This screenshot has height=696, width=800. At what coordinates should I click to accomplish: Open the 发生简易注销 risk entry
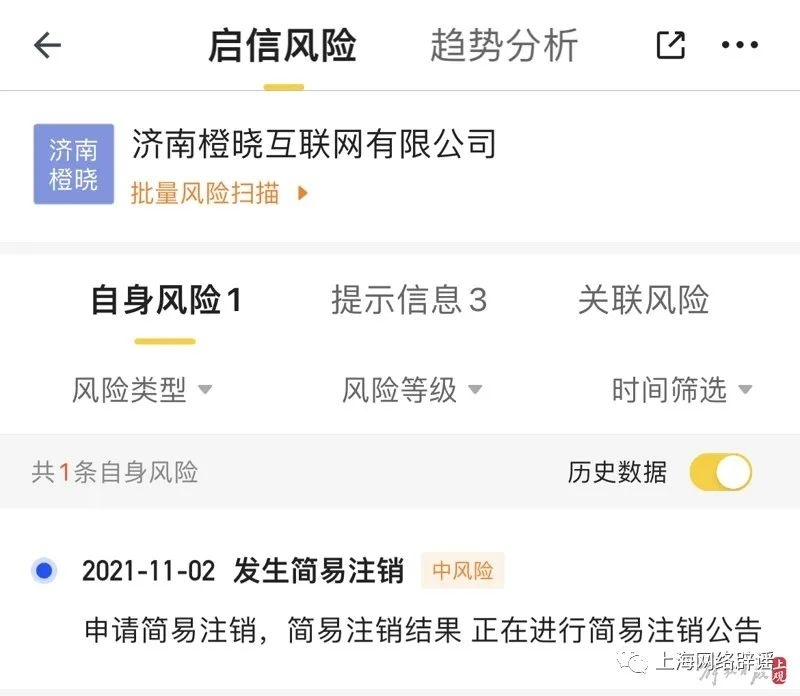point(318,571)
